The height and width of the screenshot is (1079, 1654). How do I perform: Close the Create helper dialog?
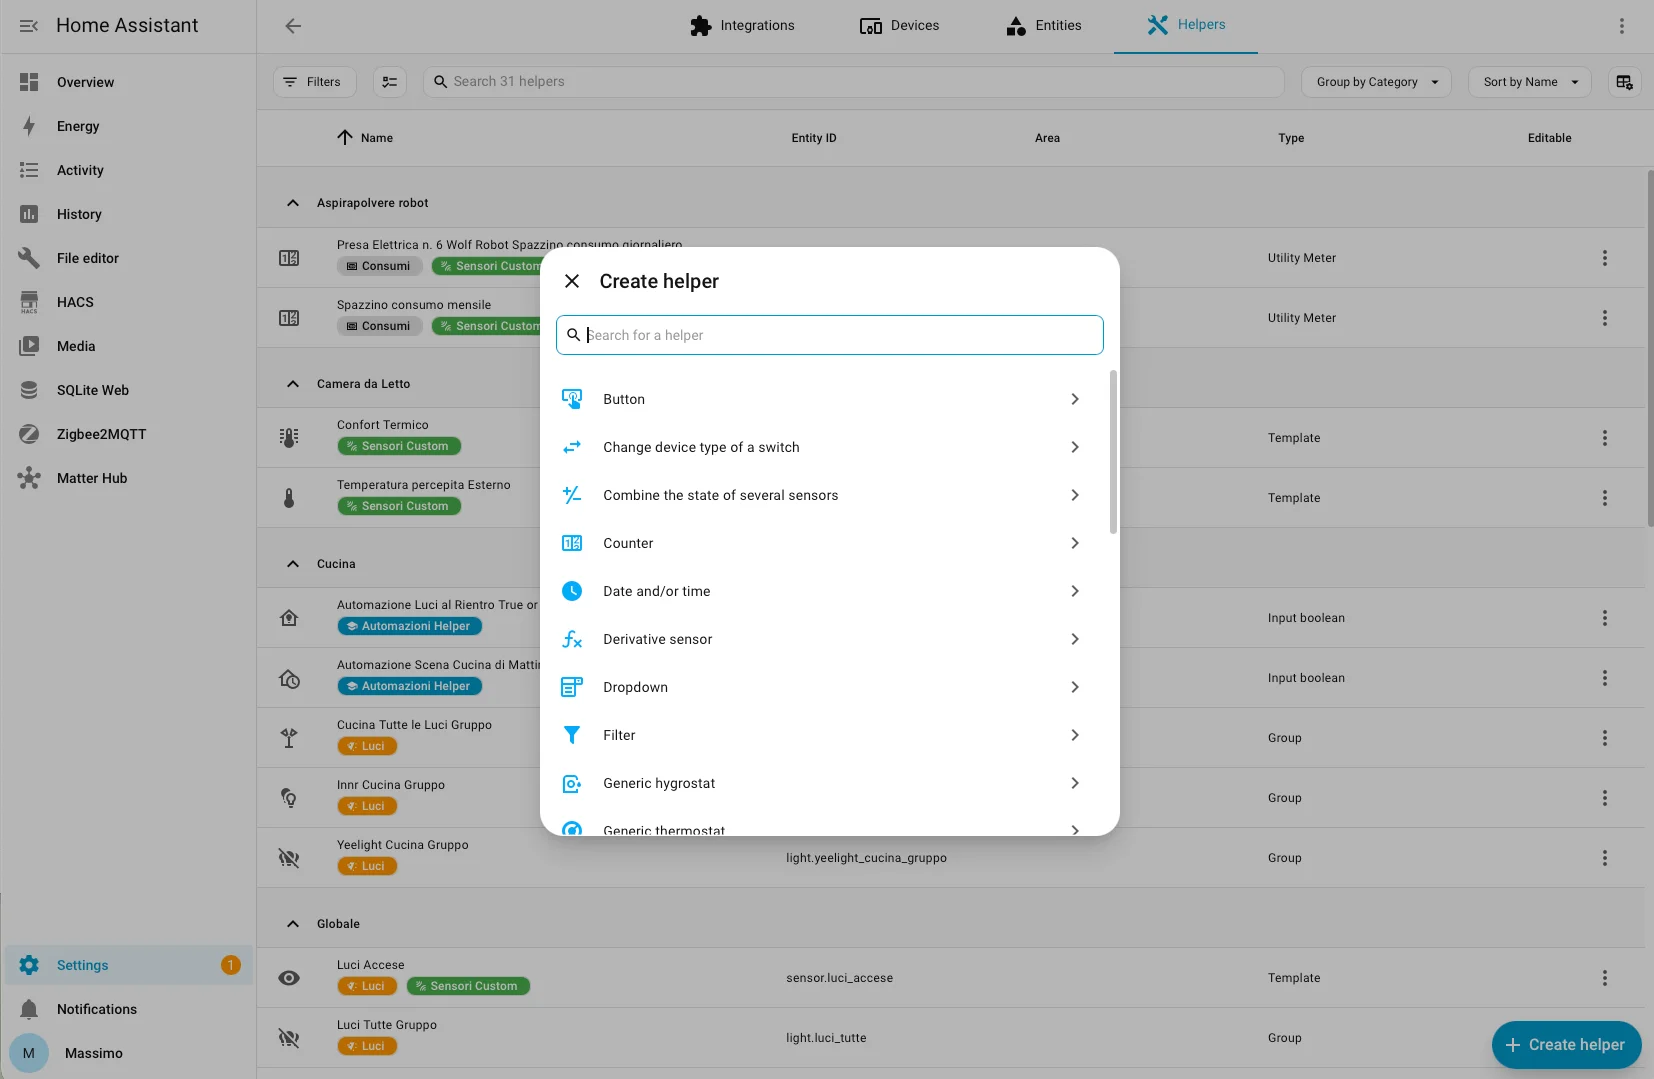(x=572, y=281)
